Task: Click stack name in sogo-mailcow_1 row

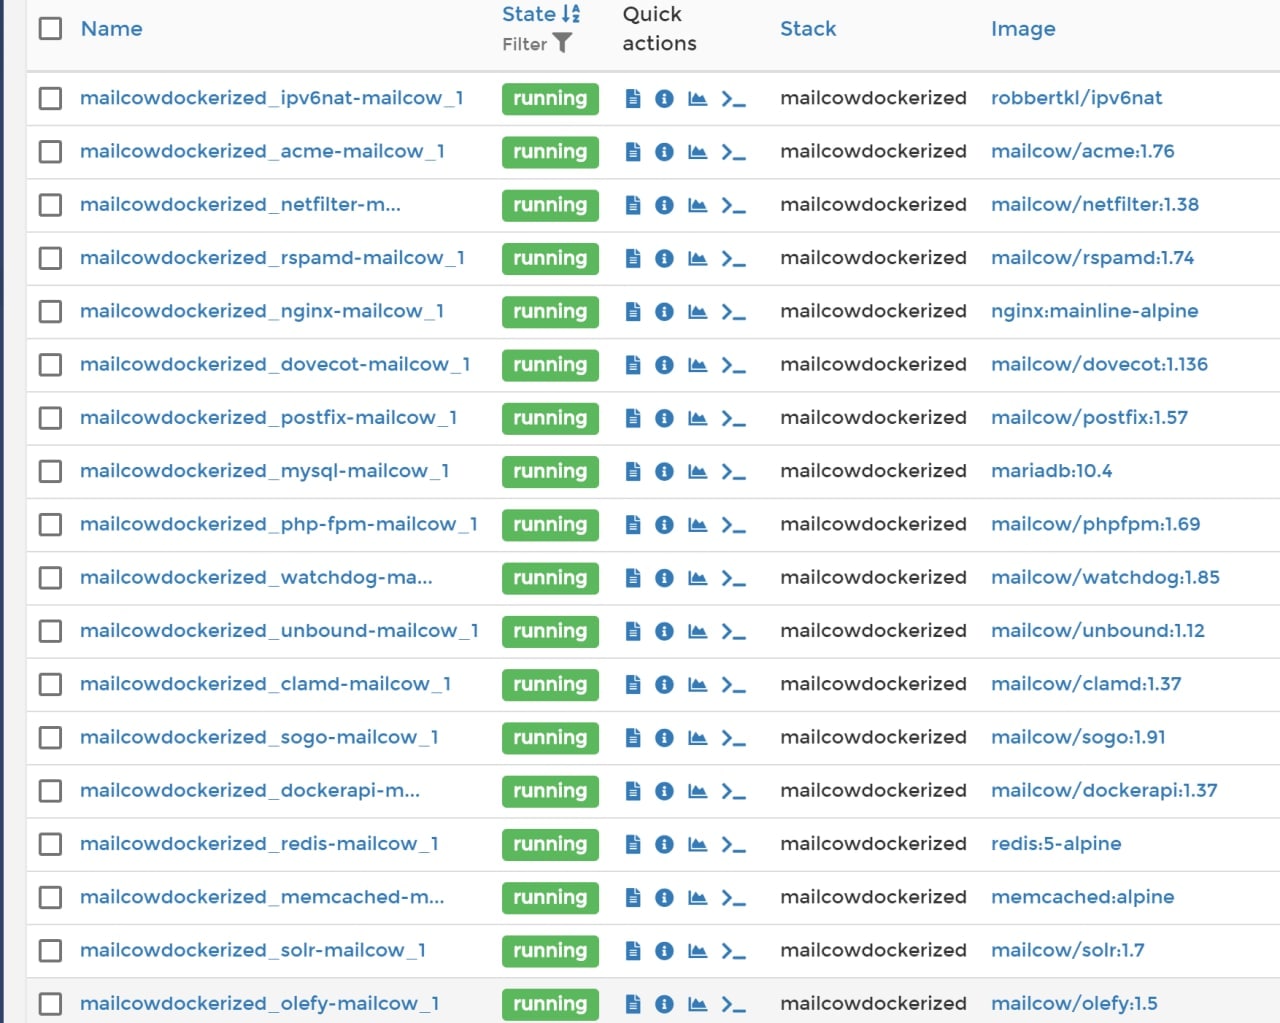Action: pyautogui.click(x=873, y=737)
